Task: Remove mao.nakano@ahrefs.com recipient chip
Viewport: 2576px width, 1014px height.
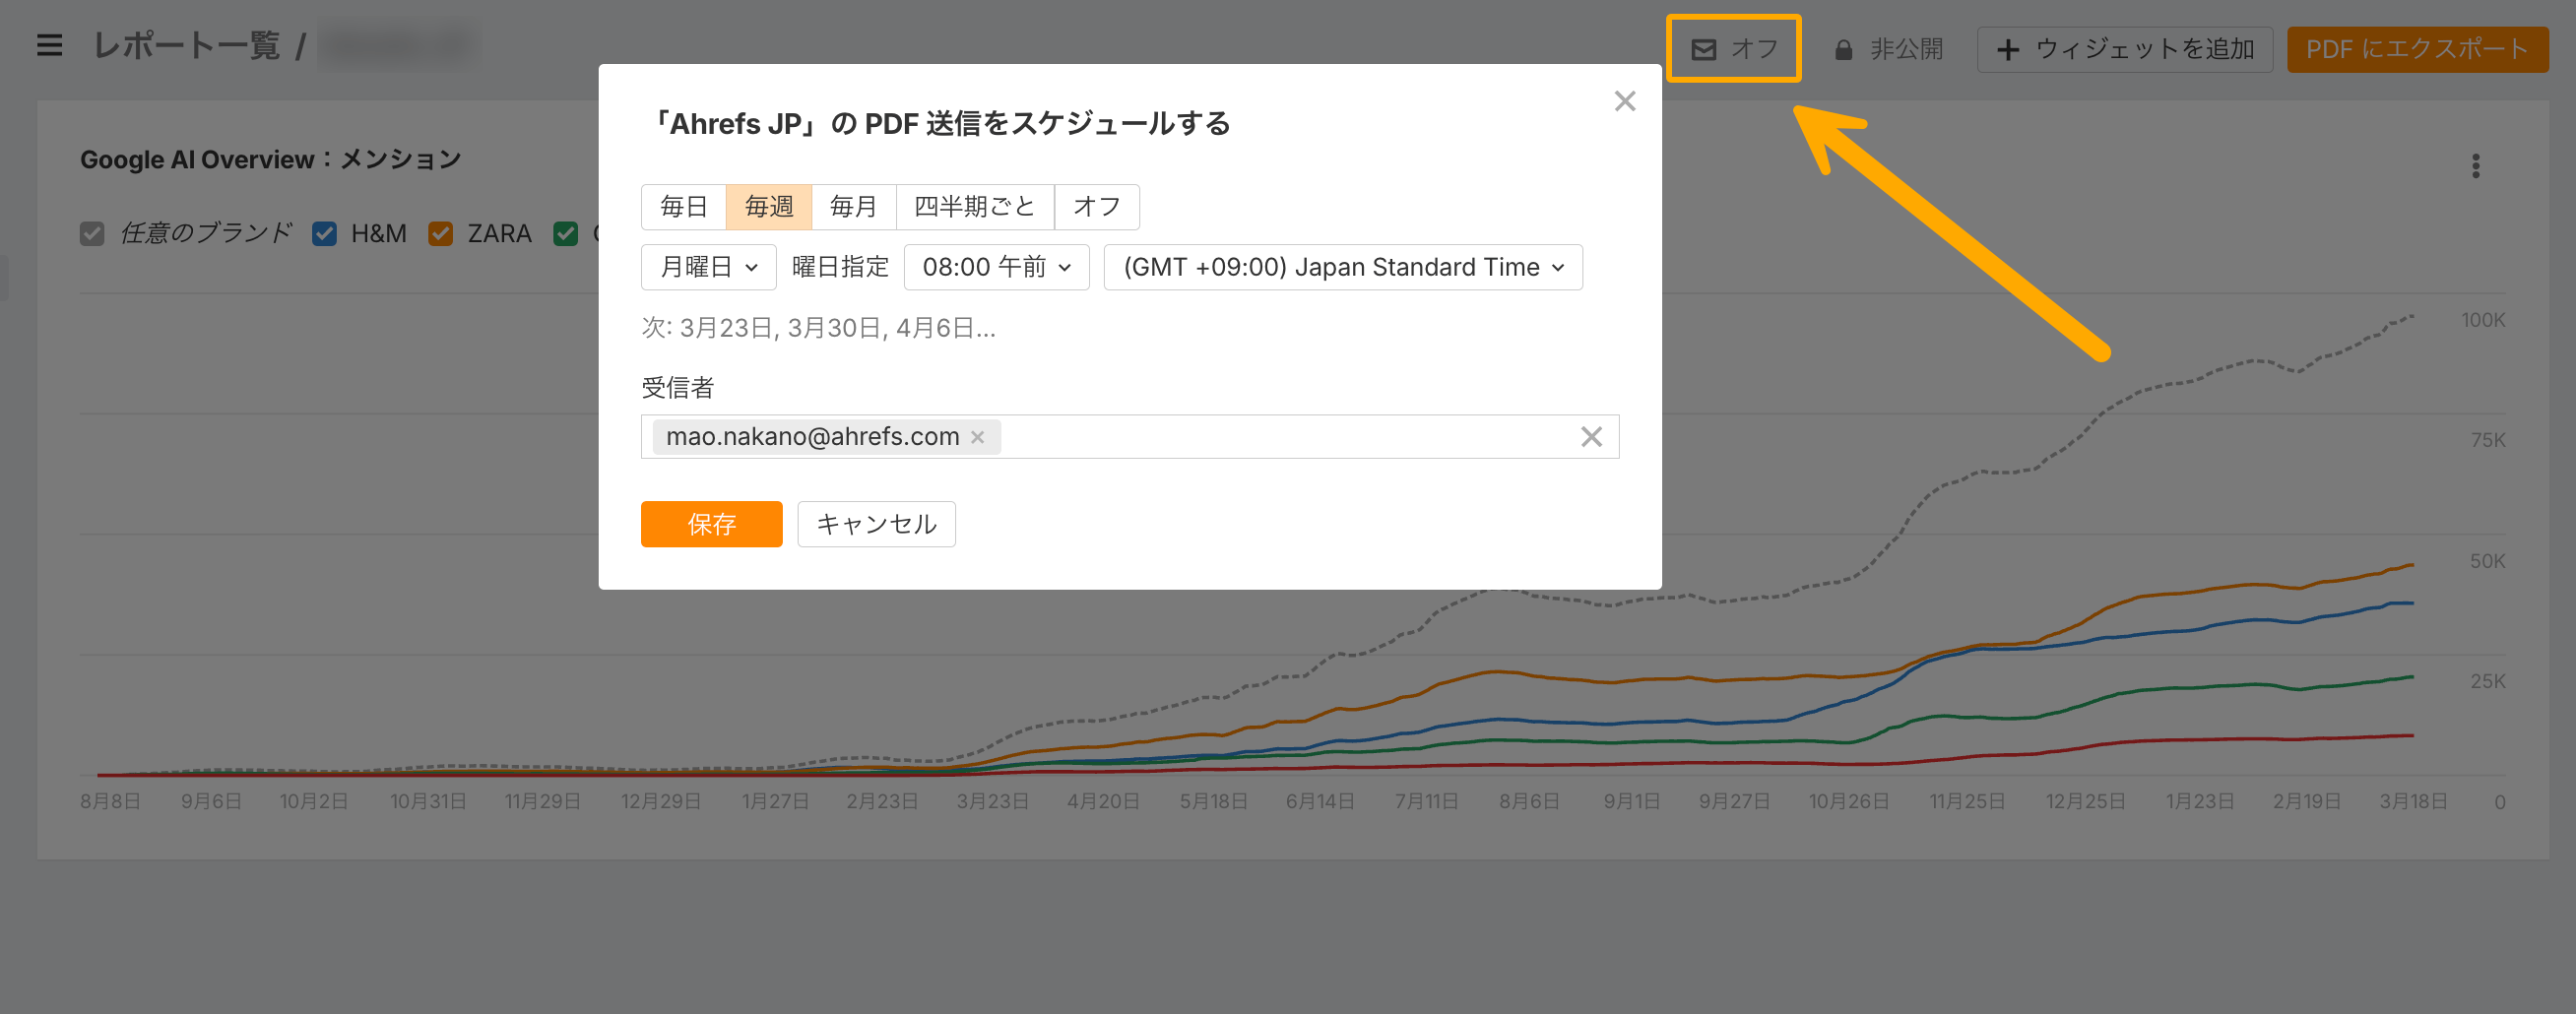Action: click(x=977, y=437)
